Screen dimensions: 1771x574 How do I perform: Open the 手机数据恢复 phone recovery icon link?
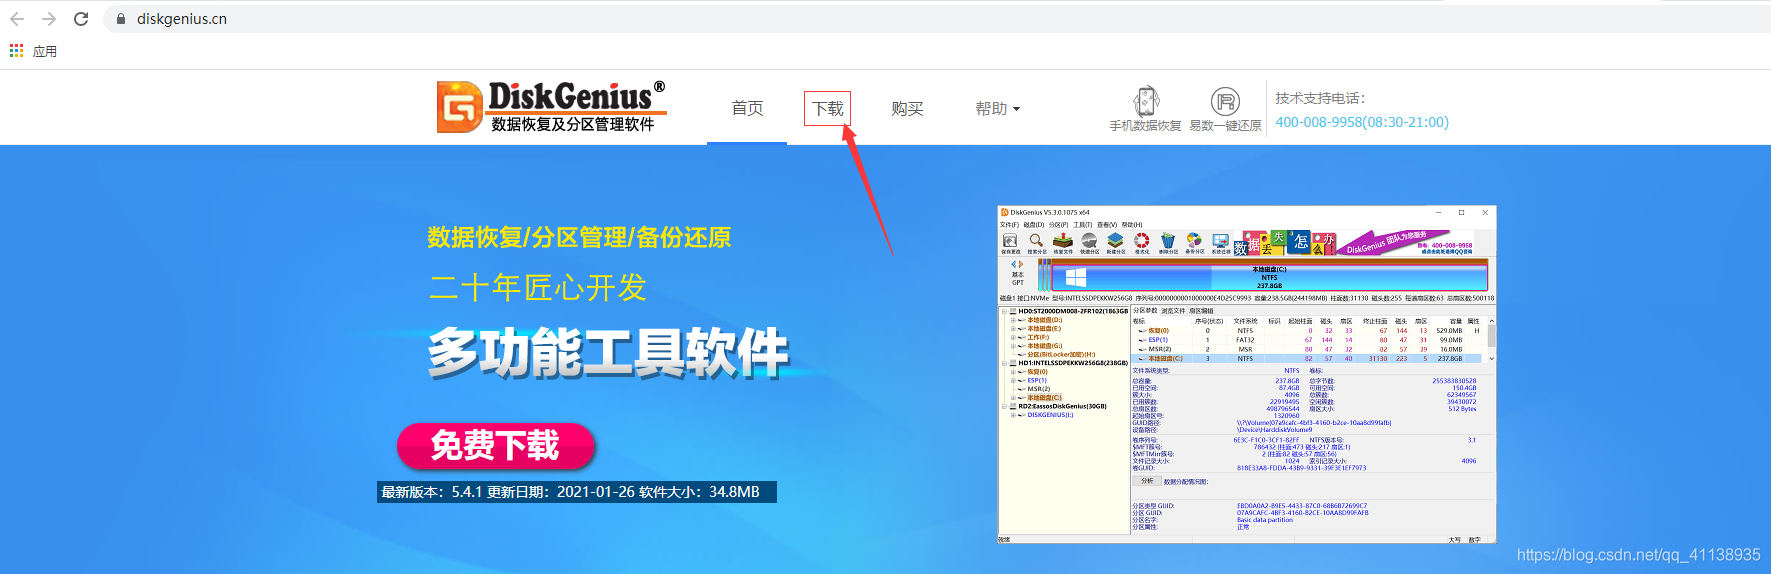1145,108
